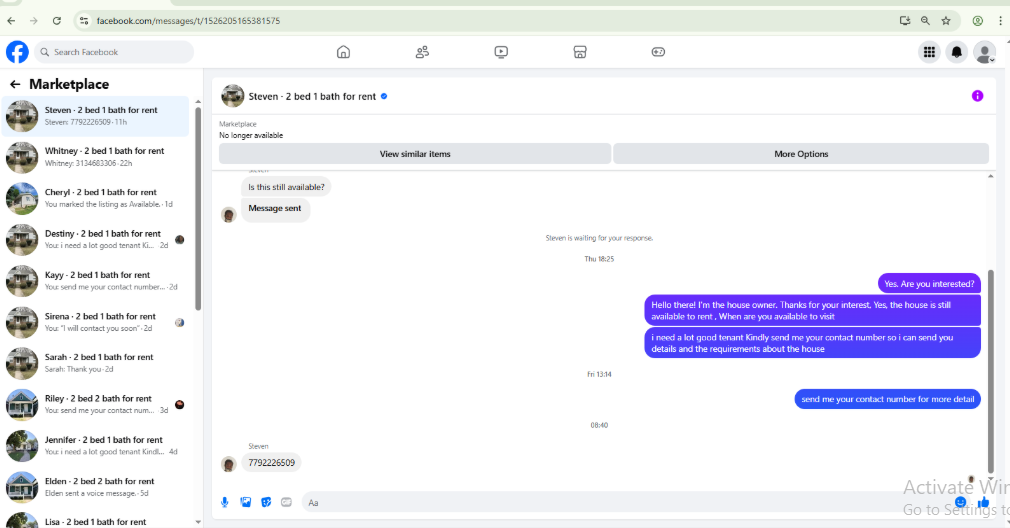Click 'send me your contact number for more detail' message
Image resolution: width=1010 pixels, height=528 pixels.
pos(888,399)
